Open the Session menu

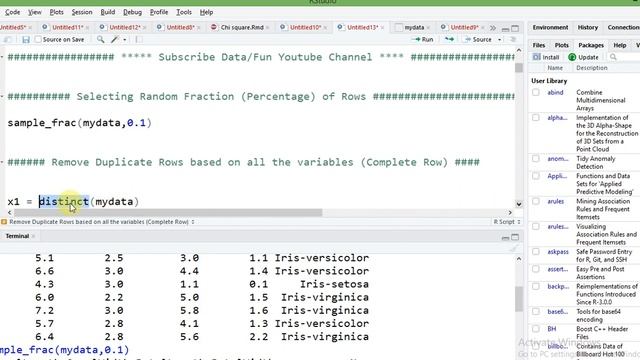click(82, 12)
